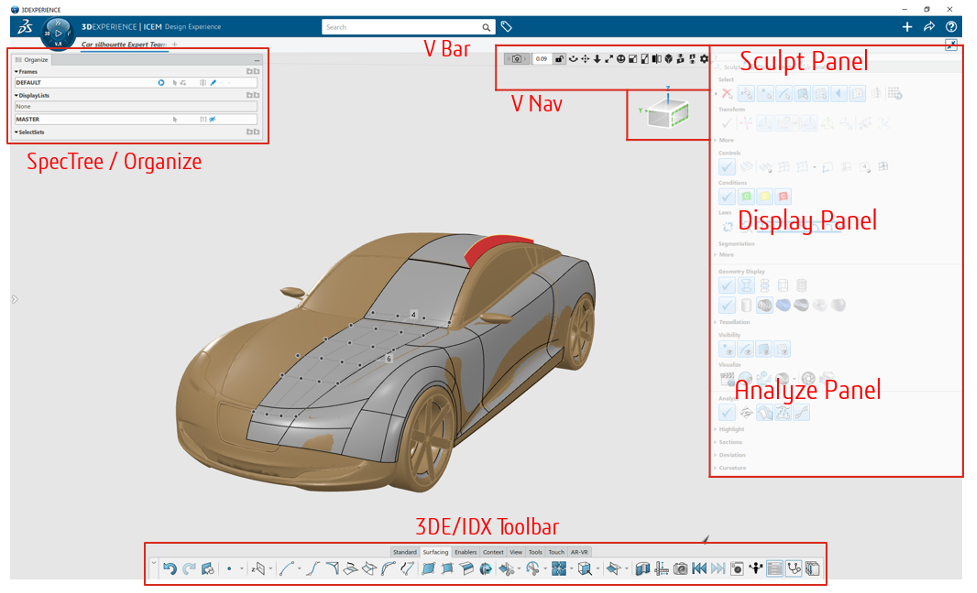This screenshot has height=593, width=977.
Task: Open the AR-VR toolbar tab
Action: pos(578,553)
